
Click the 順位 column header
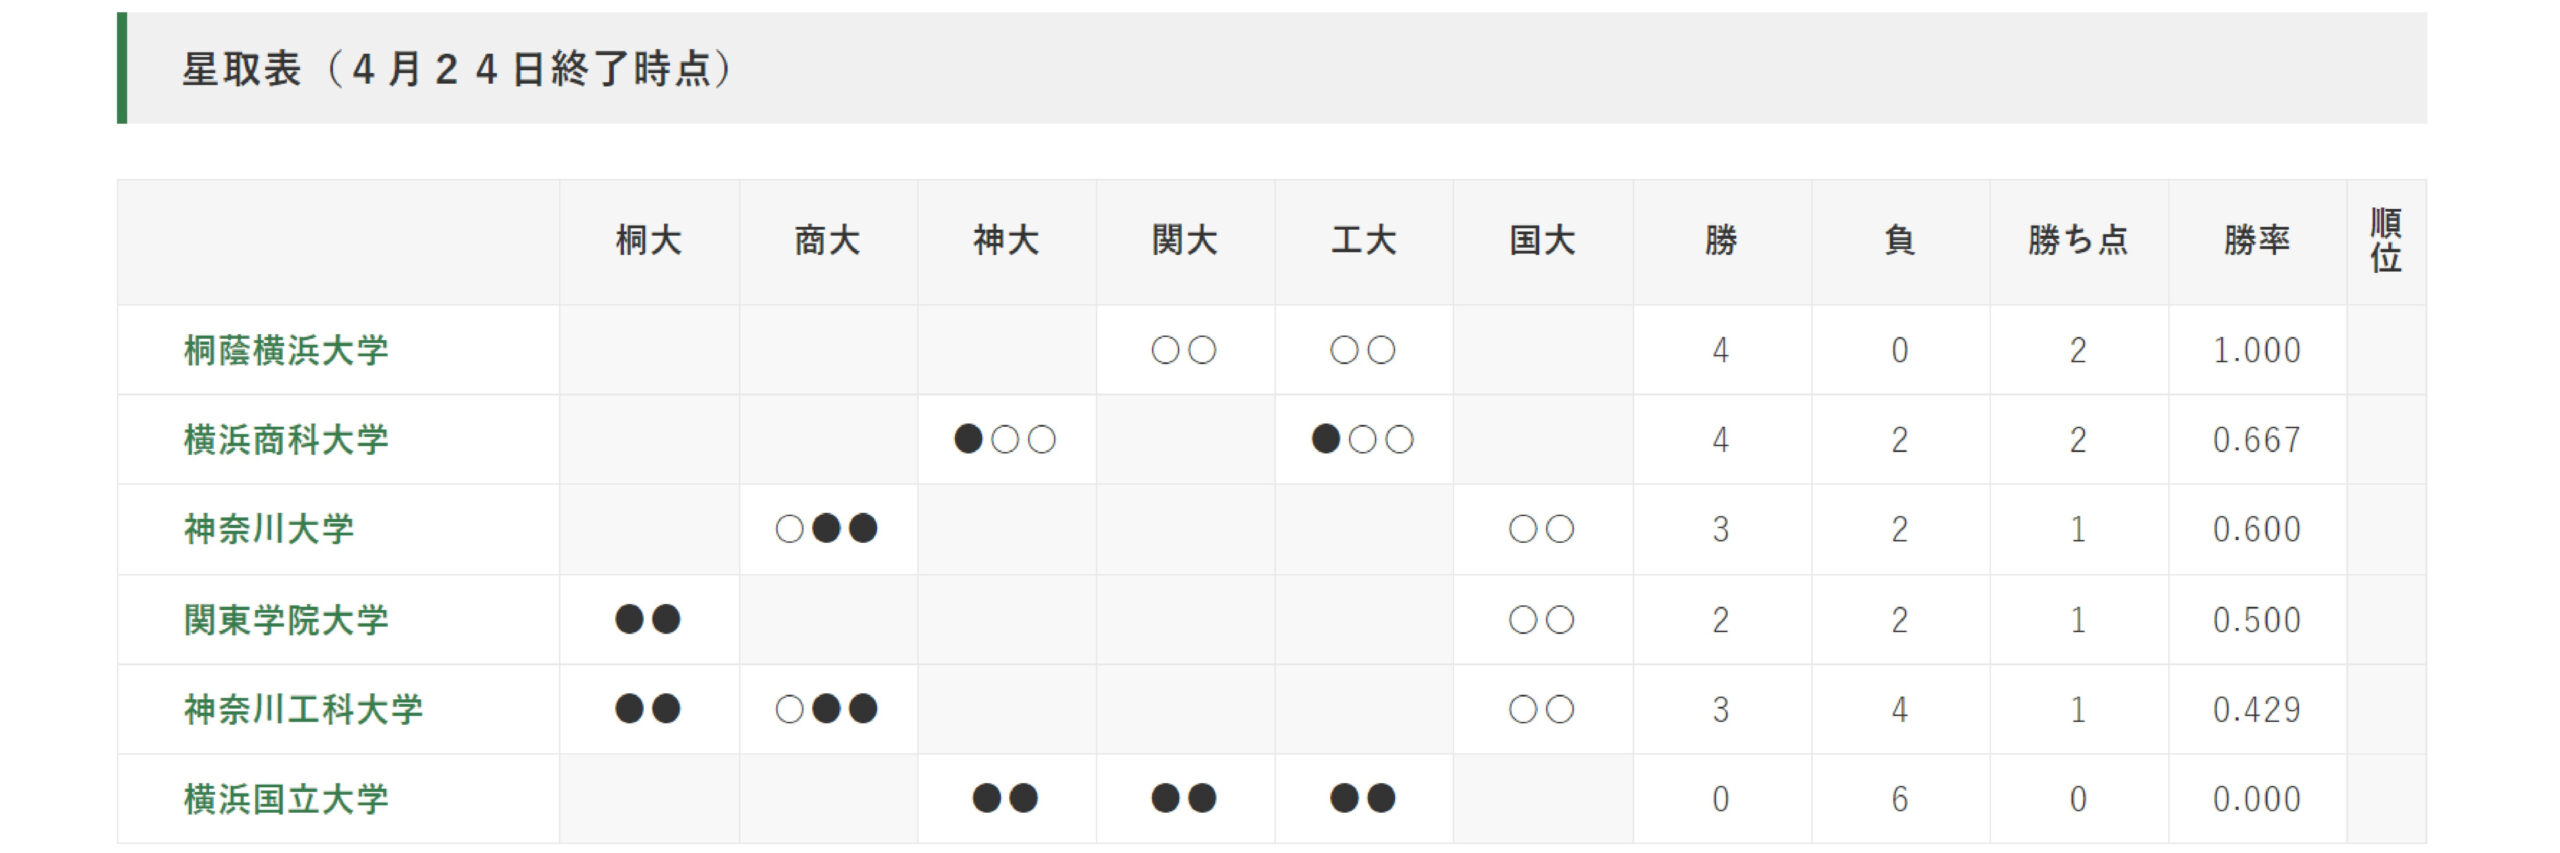tap(2386, 240)
